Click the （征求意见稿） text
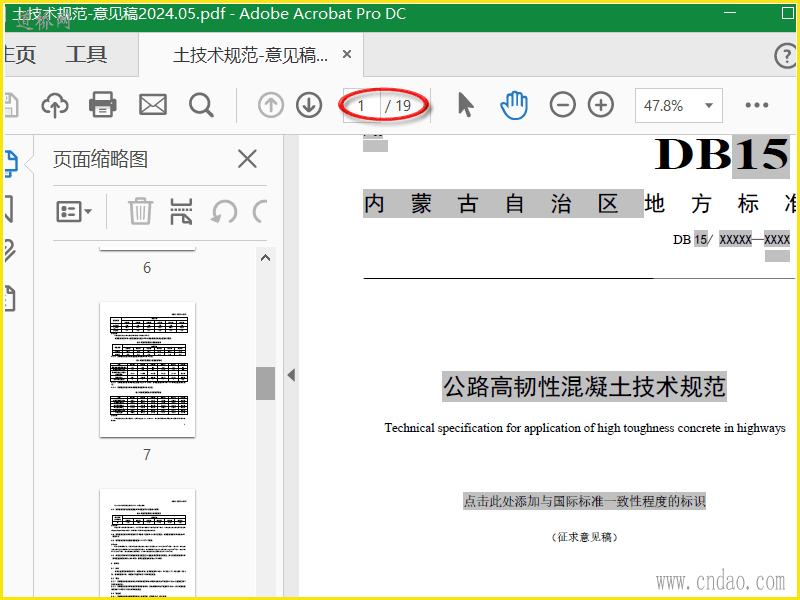Viewport: 800px width, 600px height. 585,537
